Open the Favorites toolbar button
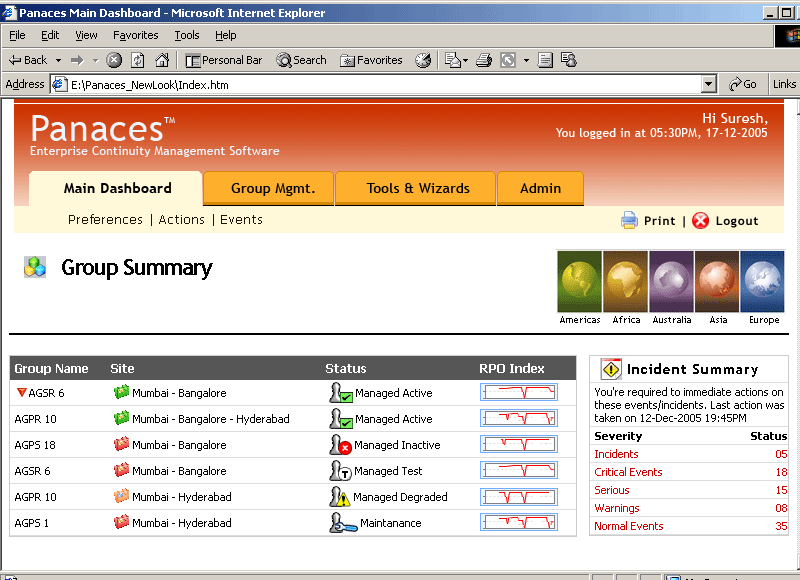 [371, 60]
